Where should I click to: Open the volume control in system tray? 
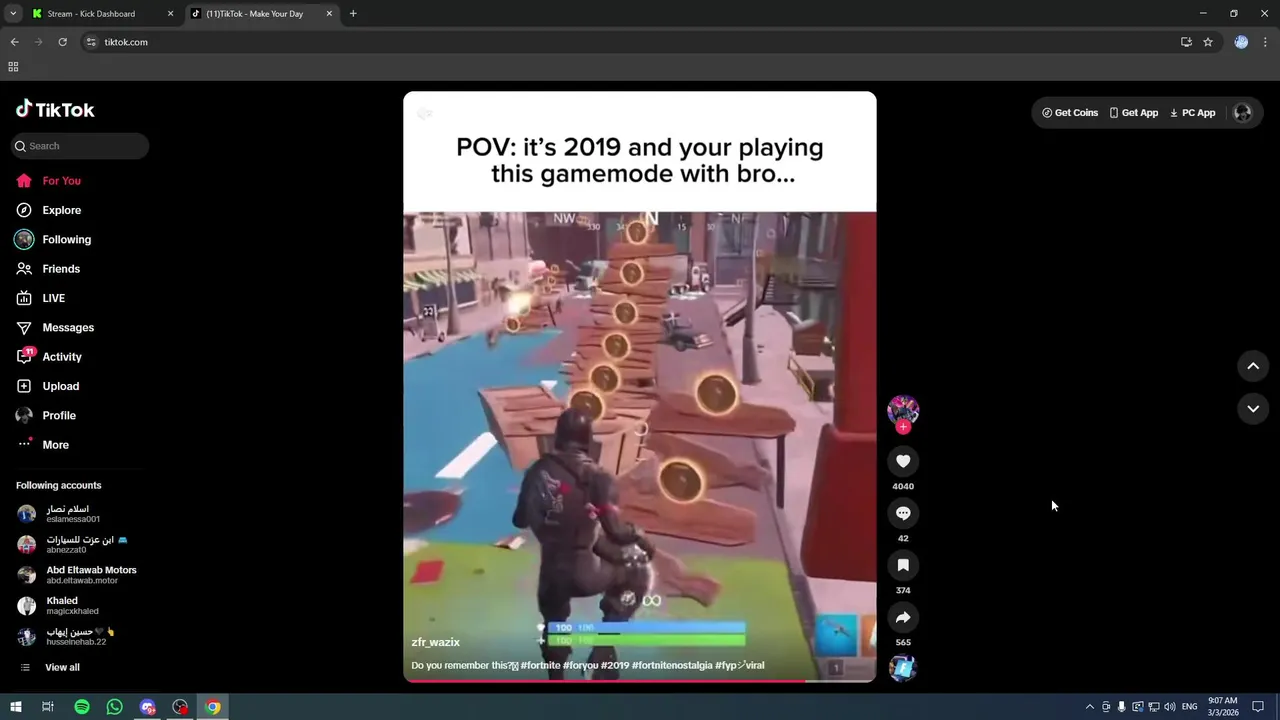coord(1169,707)
